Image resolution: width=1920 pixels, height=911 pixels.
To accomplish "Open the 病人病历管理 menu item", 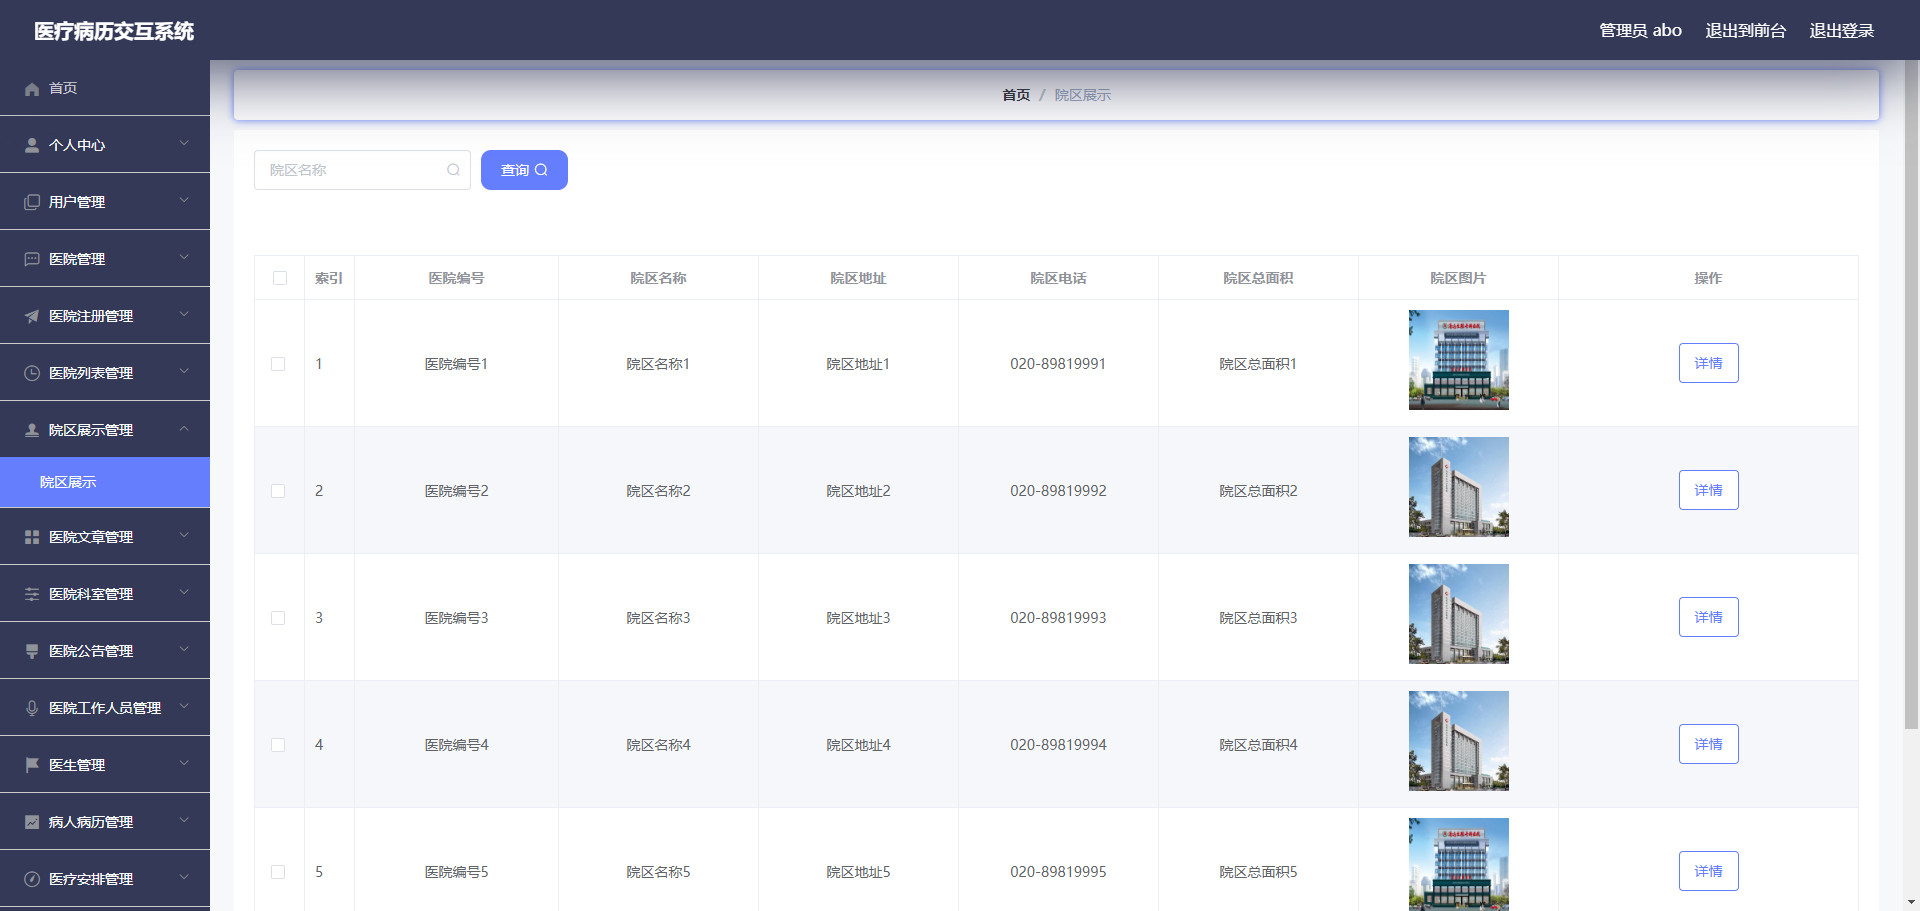I will (x=105, y=822).
